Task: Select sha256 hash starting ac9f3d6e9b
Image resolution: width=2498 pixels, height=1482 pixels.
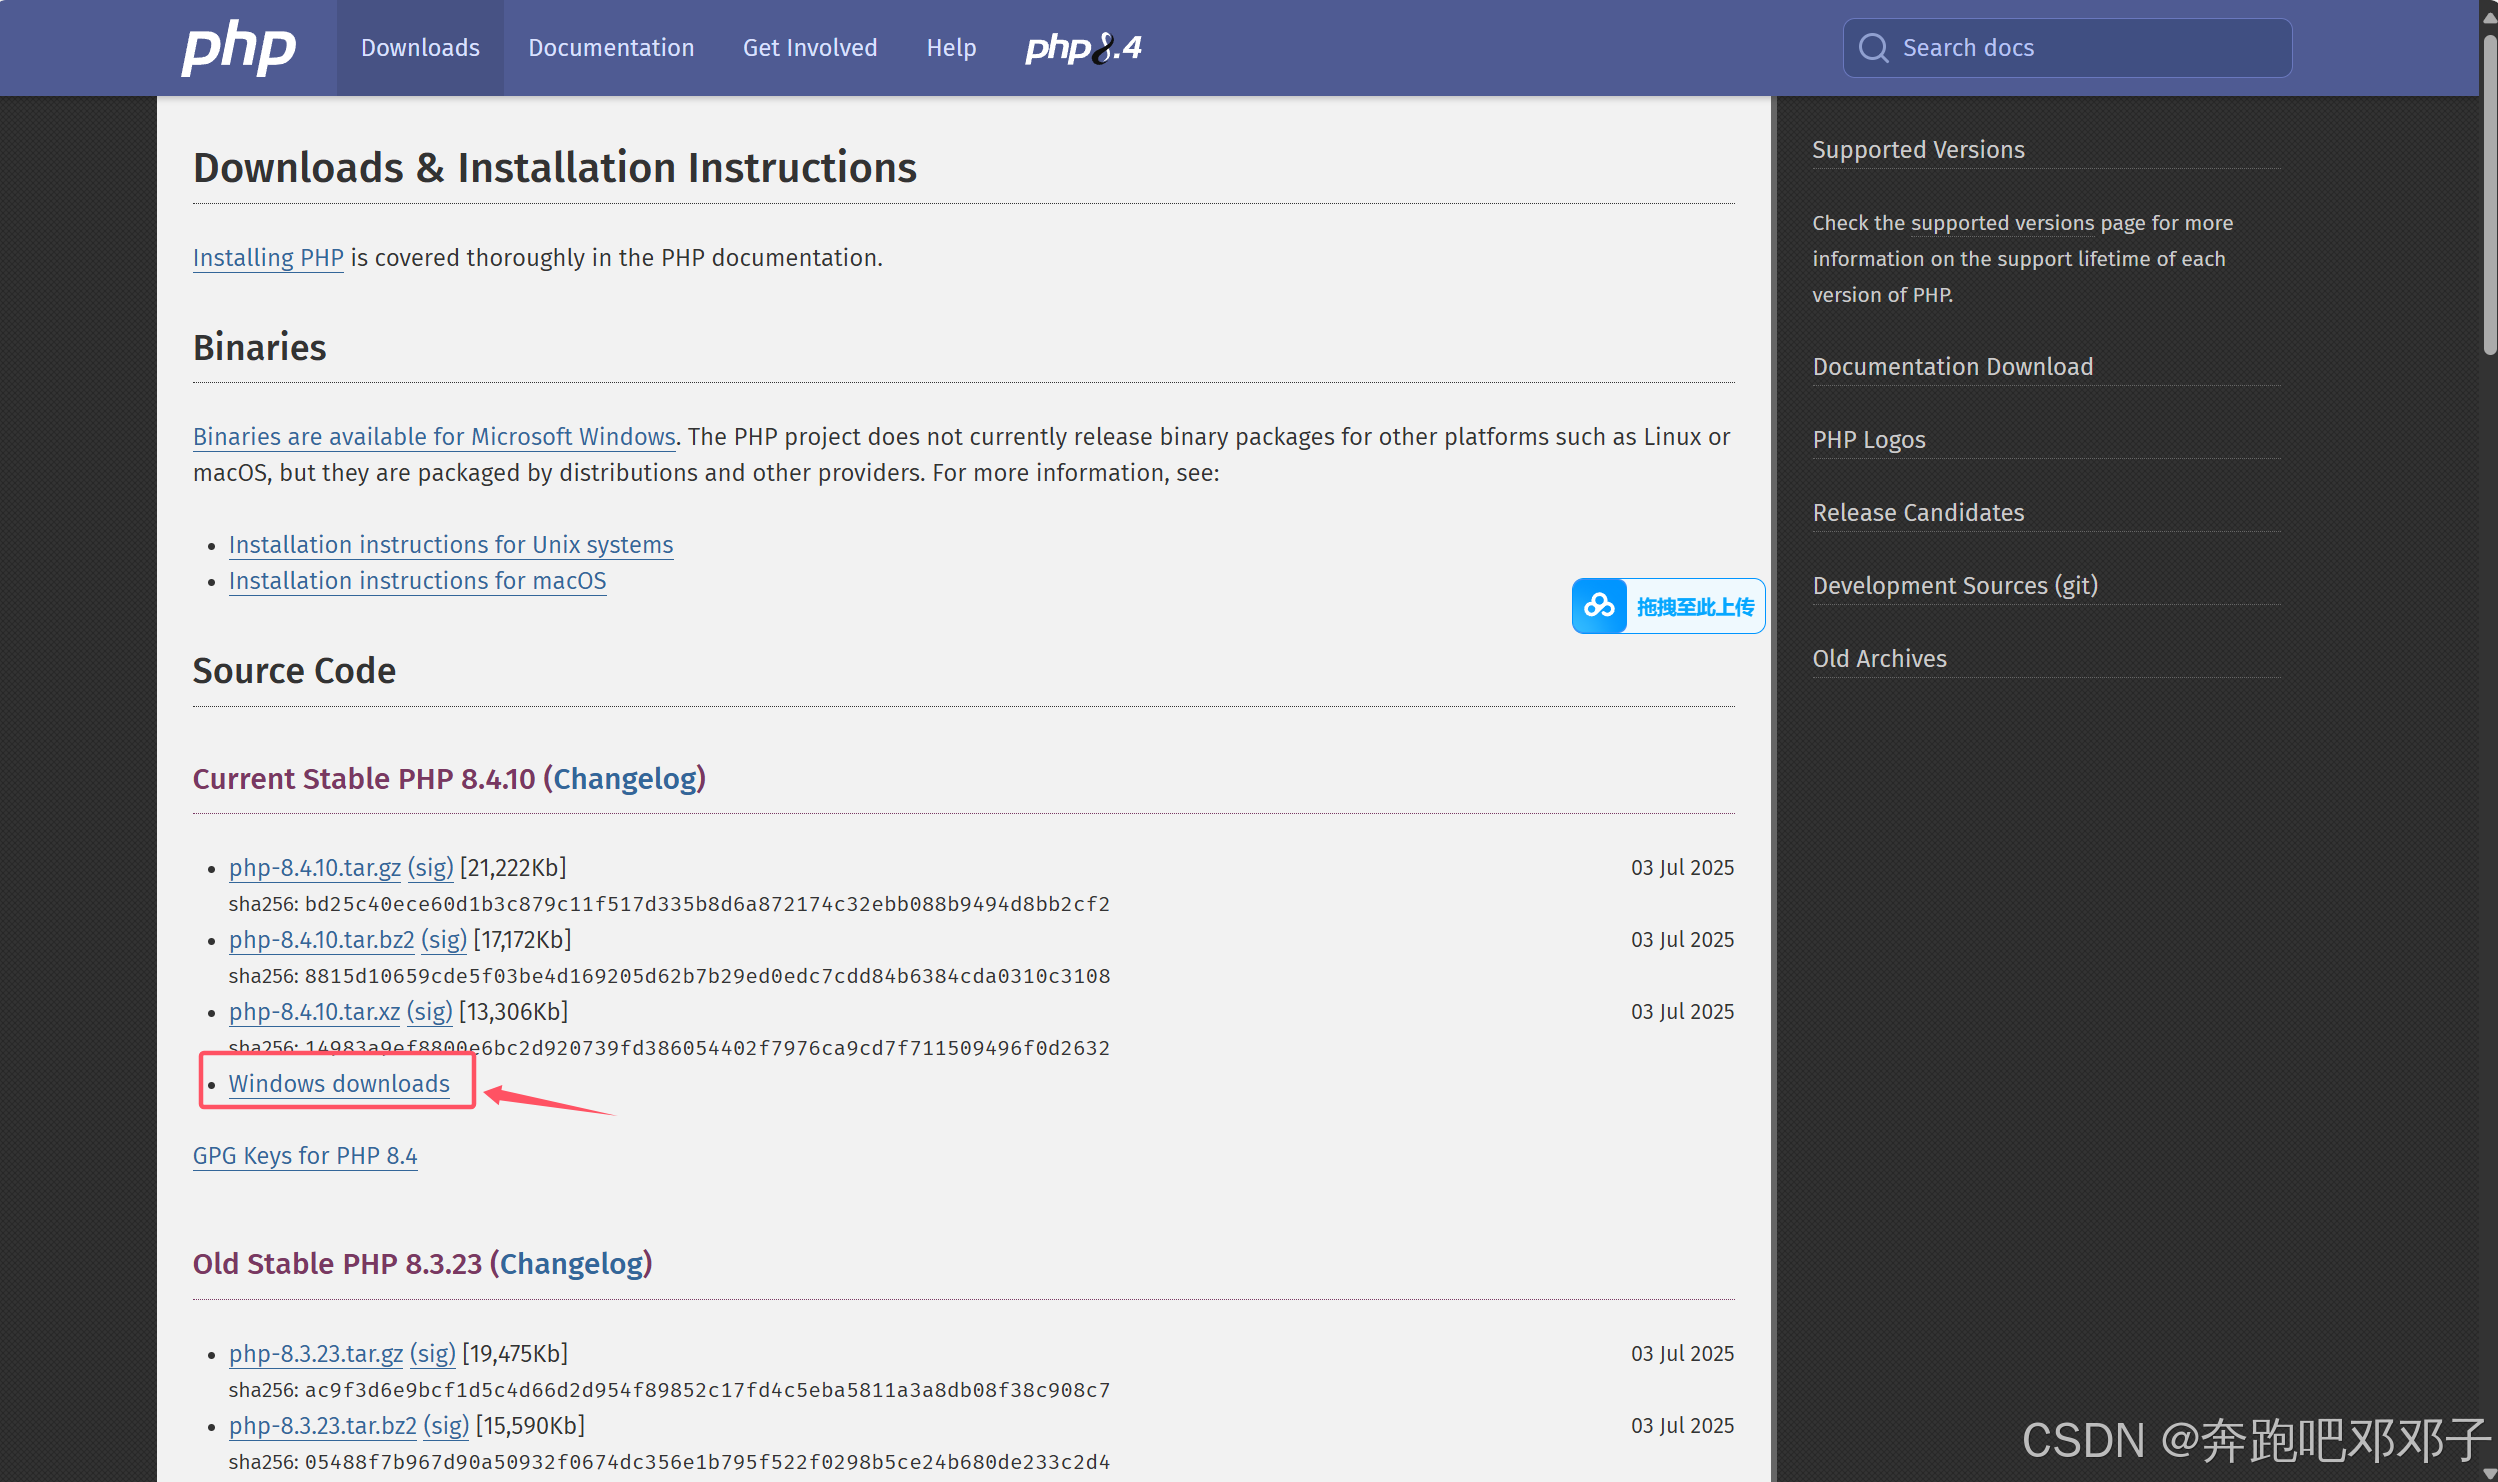Action: click(x=707, y=1390)
